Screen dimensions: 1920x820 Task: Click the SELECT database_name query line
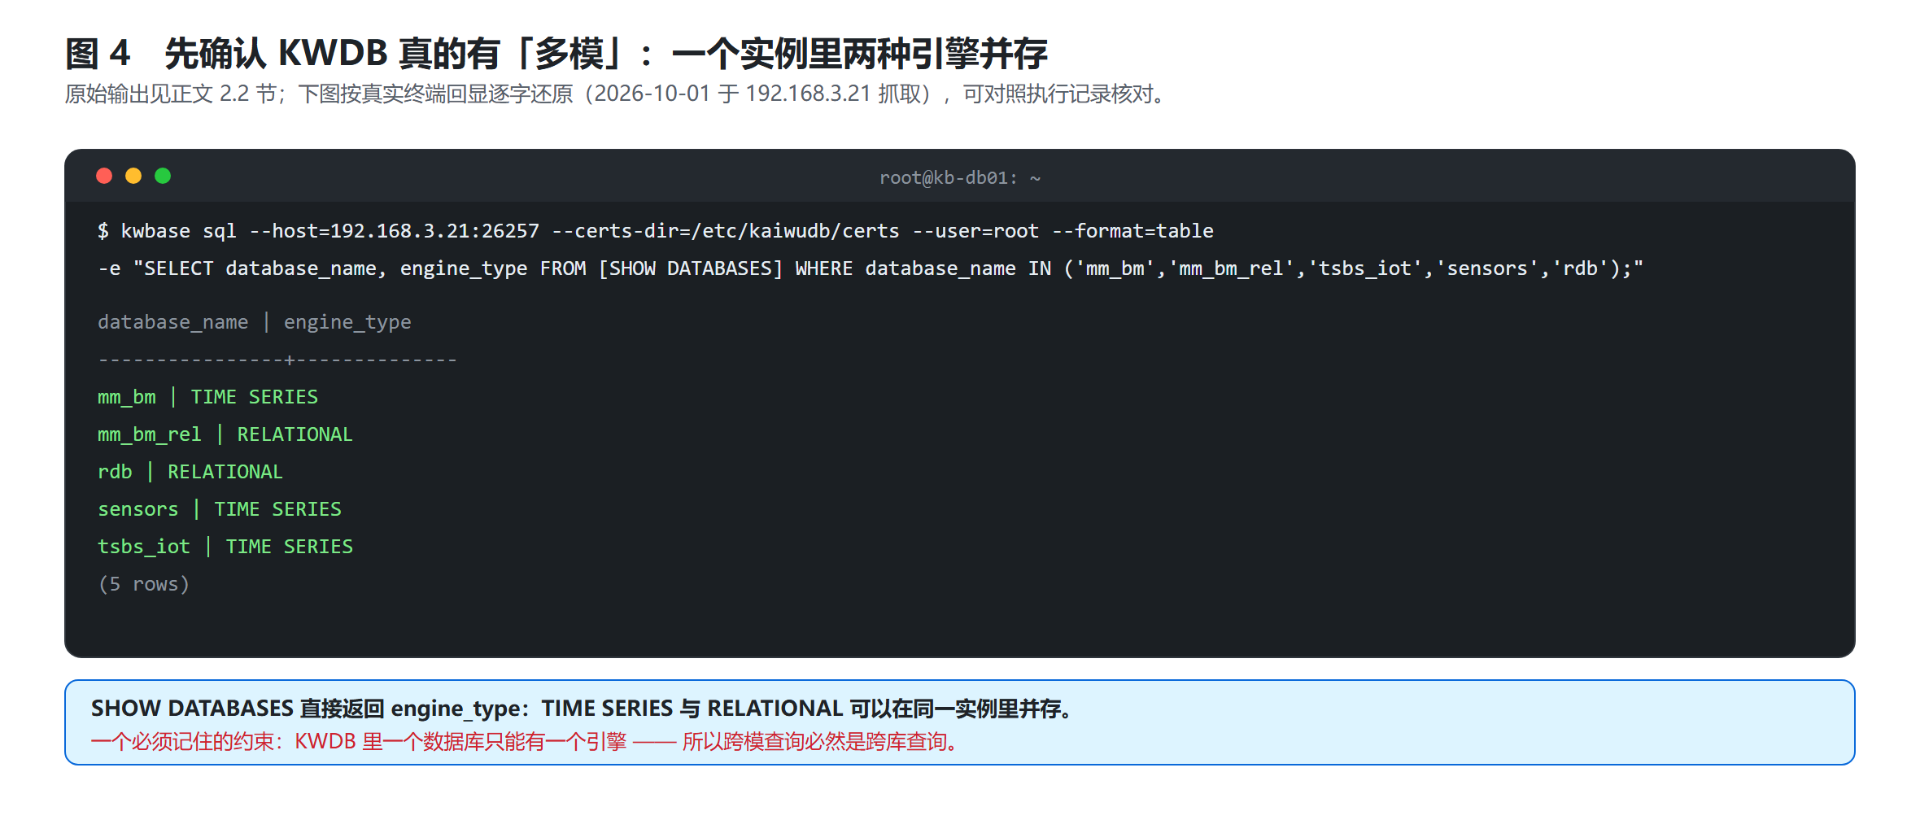click(870, 268)
